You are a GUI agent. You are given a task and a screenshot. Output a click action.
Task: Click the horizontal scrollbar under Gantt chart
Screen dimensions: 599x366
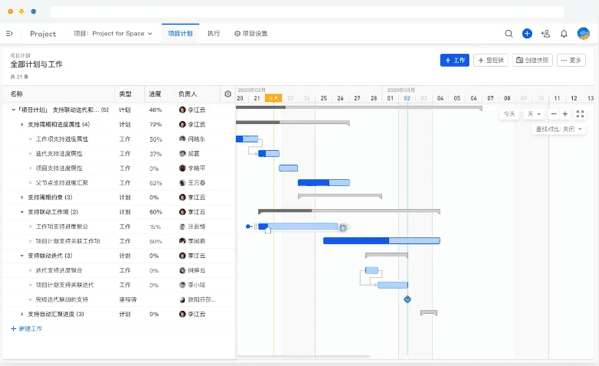click(304, 357)
